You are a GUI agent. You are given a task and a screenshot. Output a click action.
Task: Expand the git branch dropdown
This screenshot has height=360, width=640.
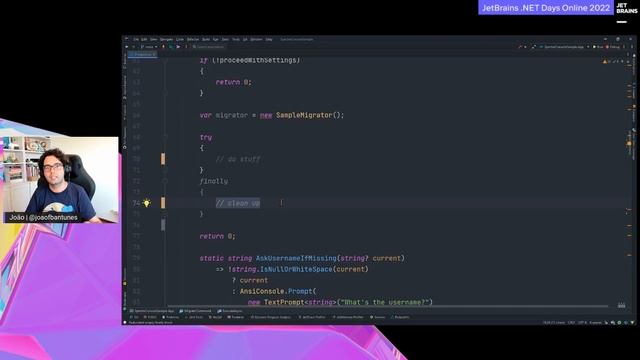149,47
